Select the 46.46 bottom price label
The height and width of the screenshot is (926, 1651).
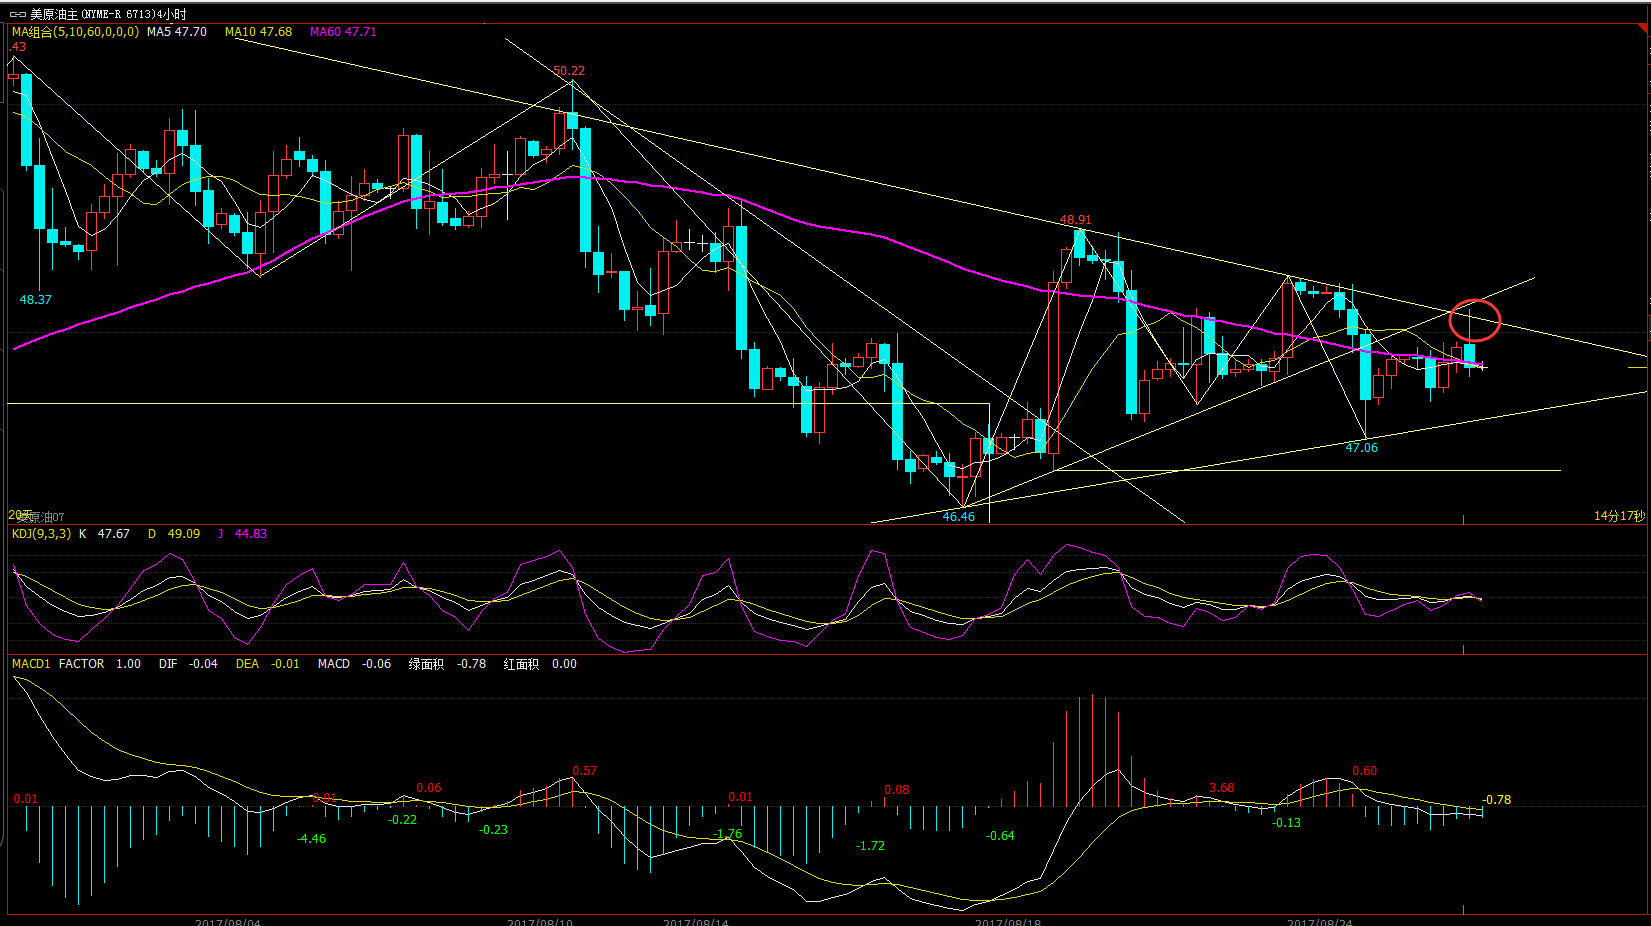958,517
